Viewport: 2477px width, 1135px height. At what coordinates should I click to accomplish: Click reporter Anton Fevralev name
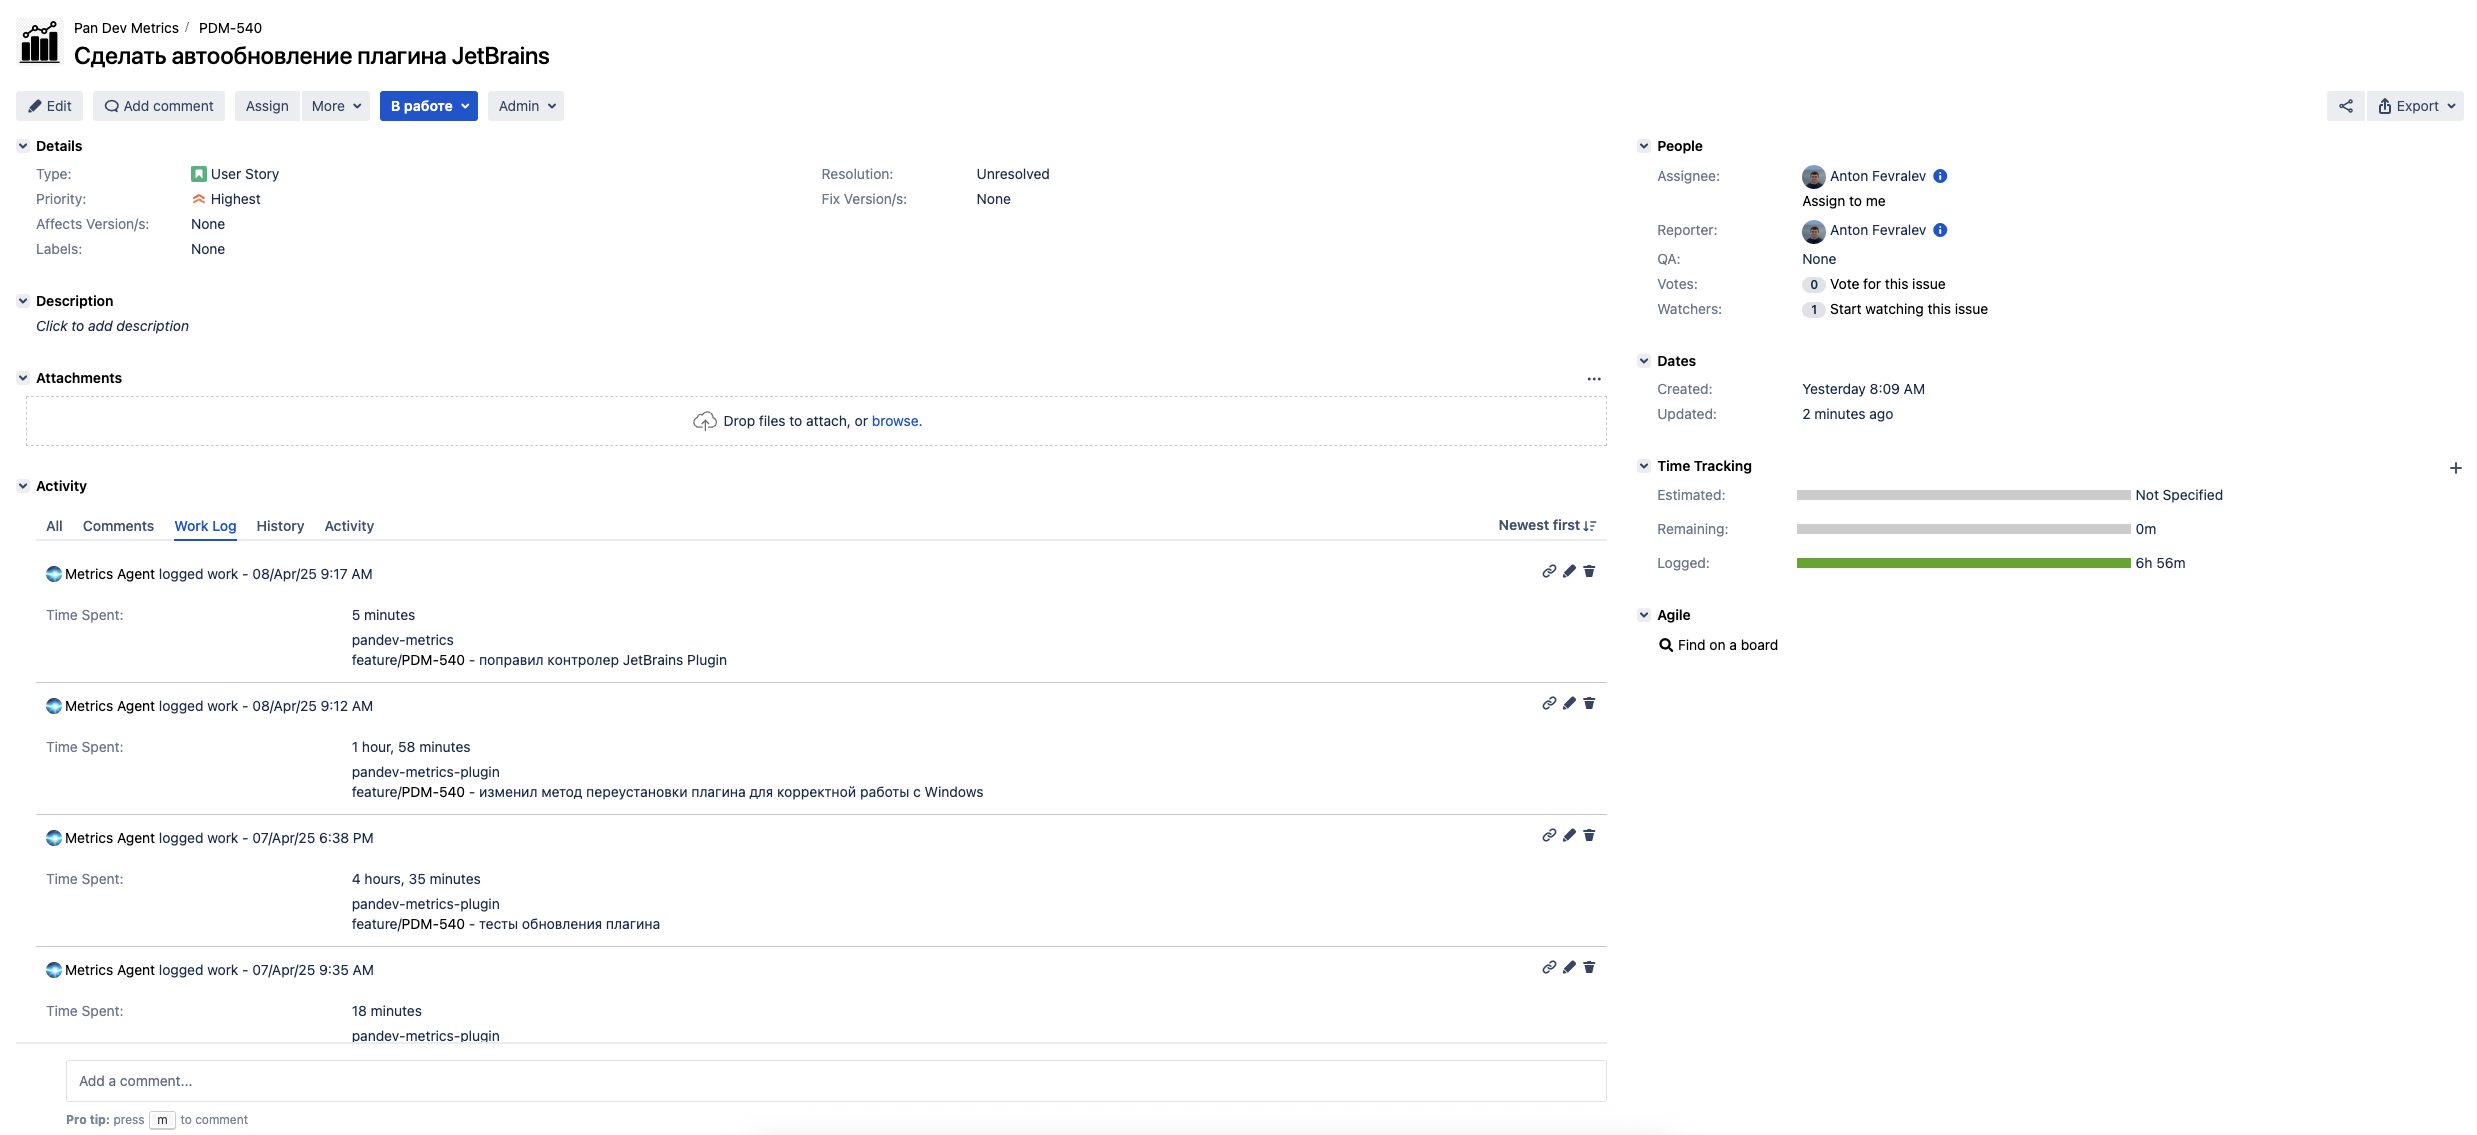(1877, 230)
